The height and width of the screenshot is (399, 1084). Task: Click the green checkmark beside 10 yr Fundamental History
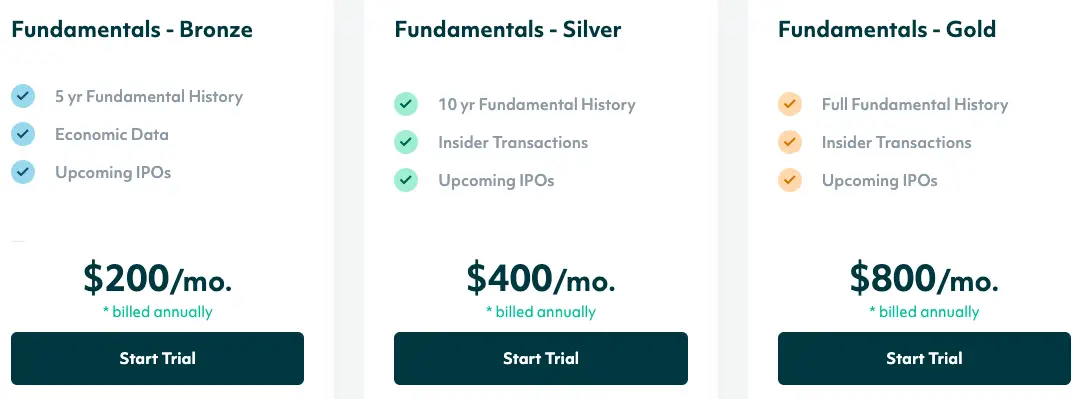tap(406, 104)
